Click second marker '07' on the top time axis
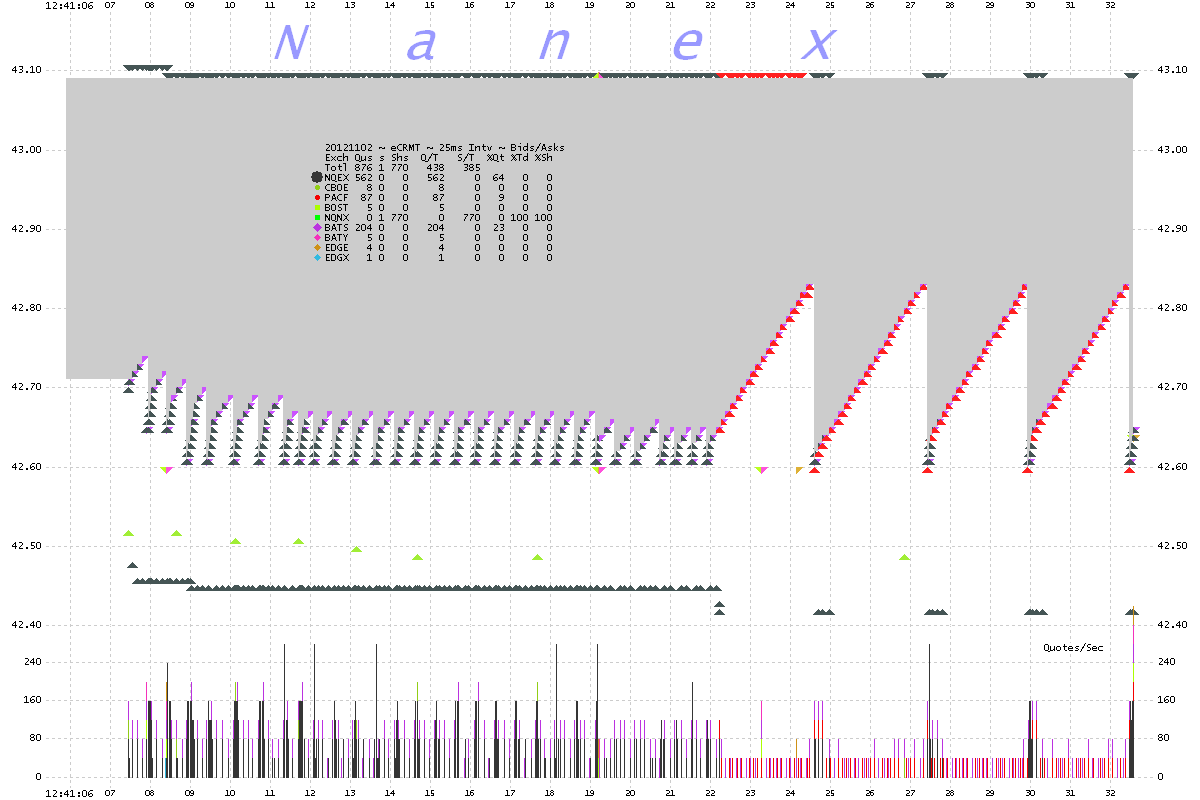This screenshot has width=1200, height=800. 109,5
